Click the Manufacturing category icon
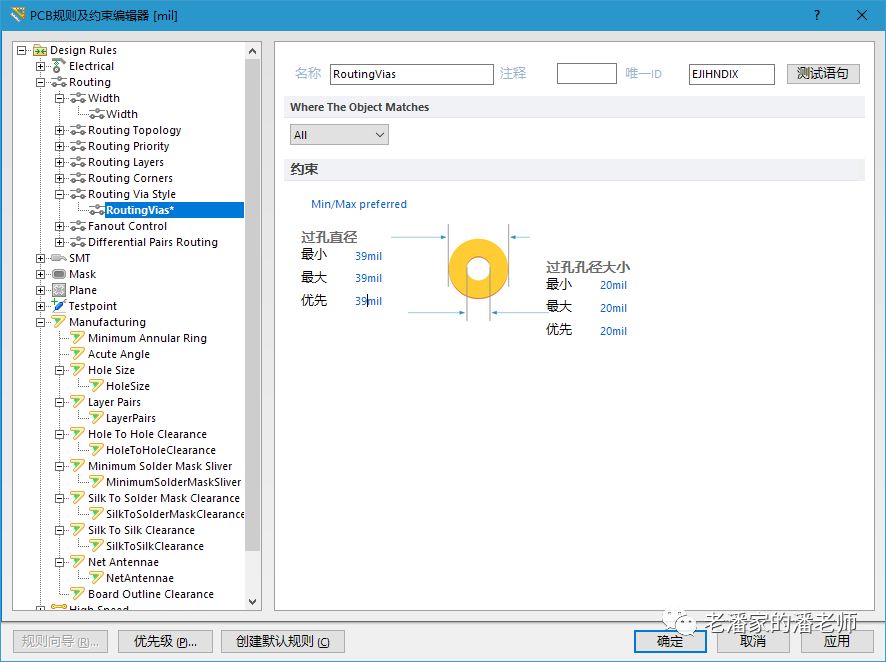 [59, 322]
